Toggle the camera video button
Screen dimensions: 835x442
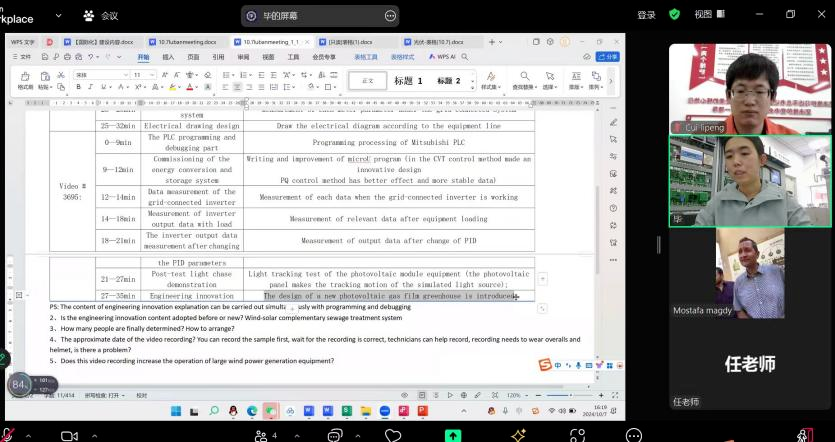coord(69,435)
